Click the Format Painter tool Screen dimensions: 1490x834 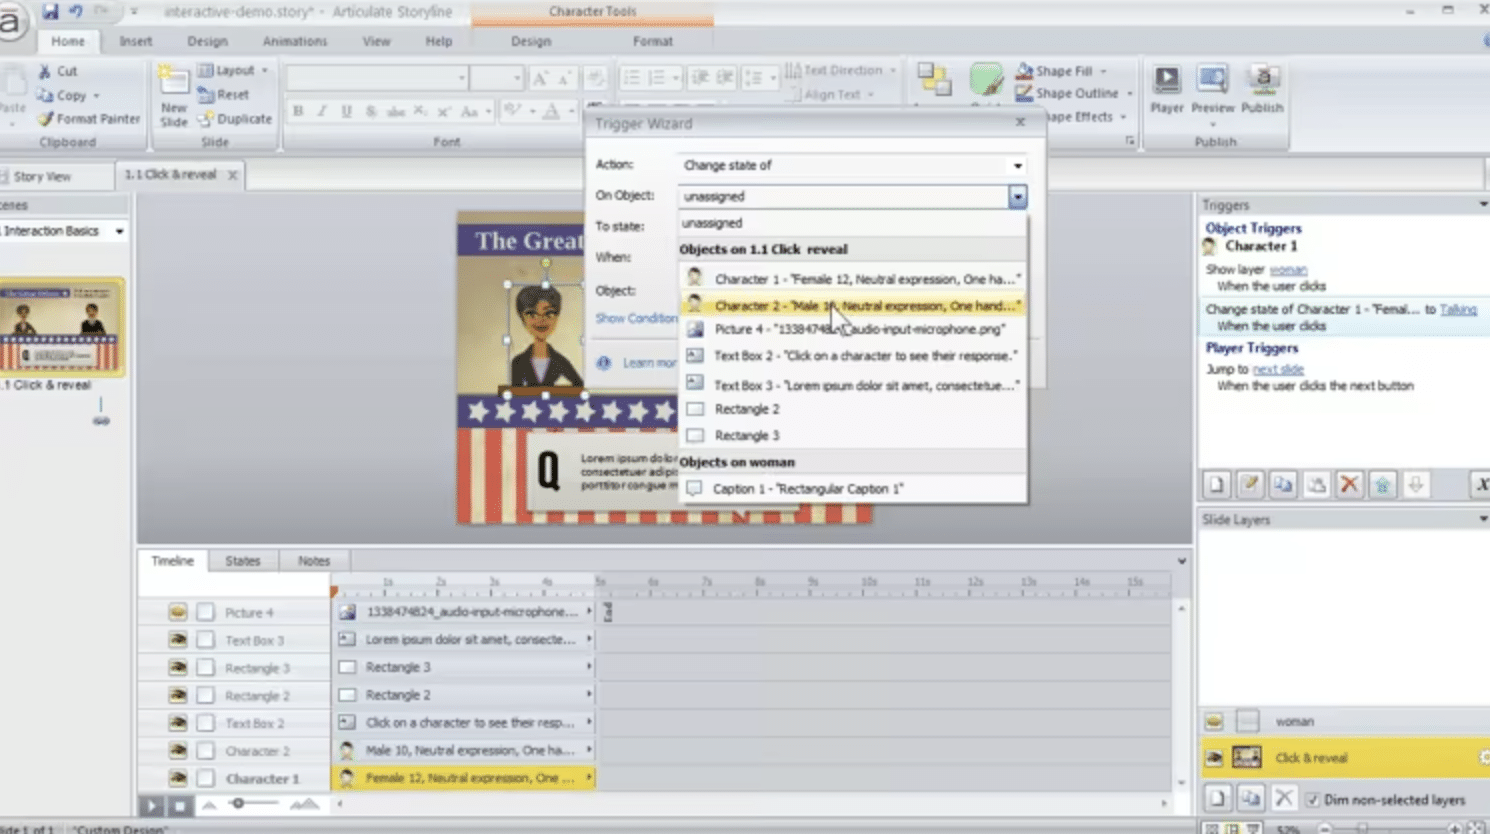(89, 119)
